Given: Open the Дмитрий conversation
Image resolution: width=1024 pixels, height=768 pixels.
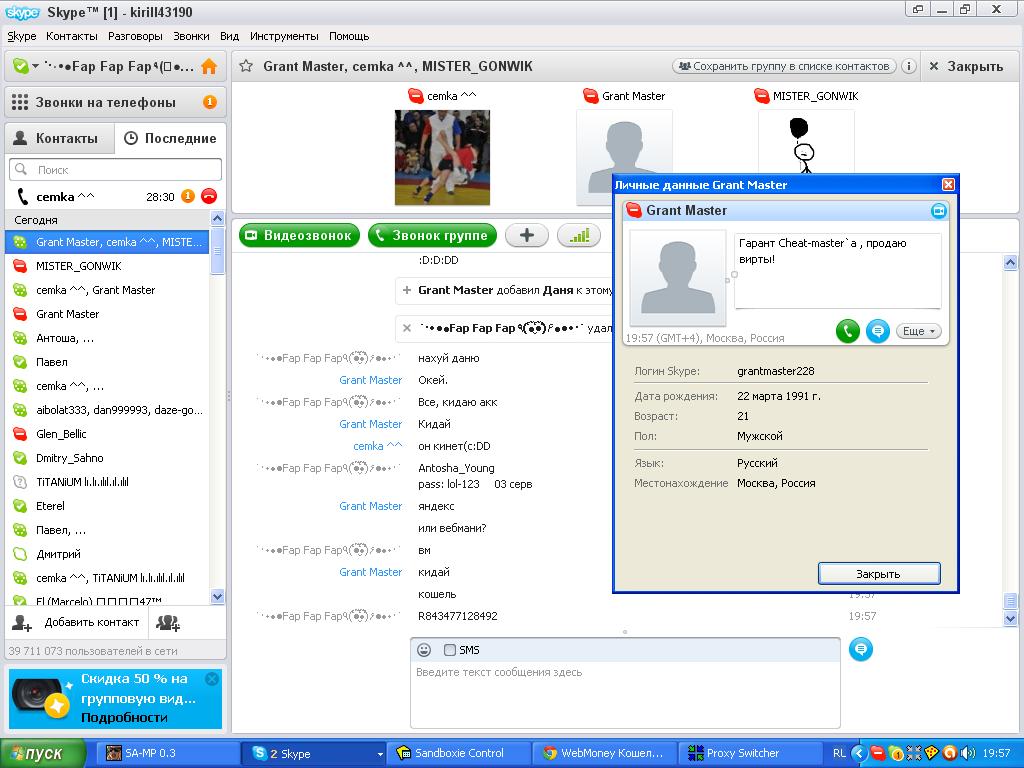Looking at the screenshot, I should click(107, 554).
